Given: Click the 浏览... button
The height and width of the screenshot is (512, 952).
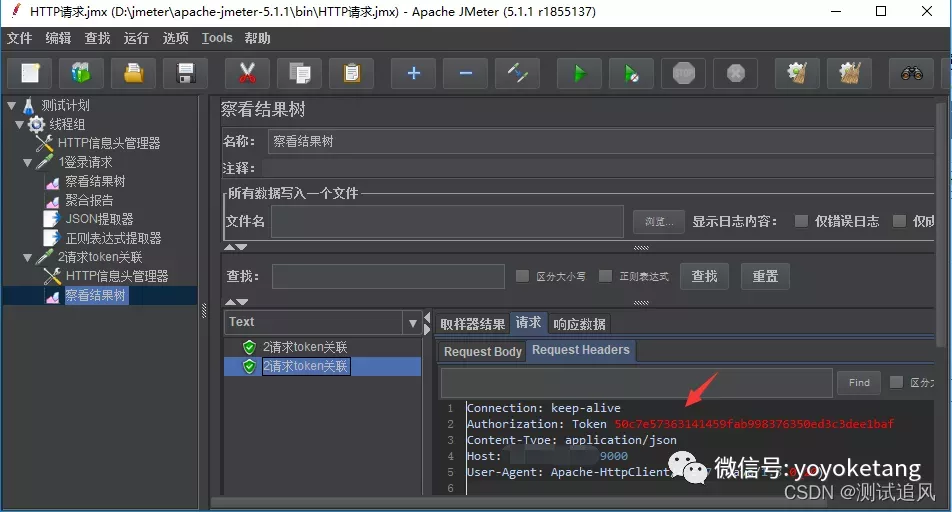Looking at the screenshot, I should tap(659, 222).
